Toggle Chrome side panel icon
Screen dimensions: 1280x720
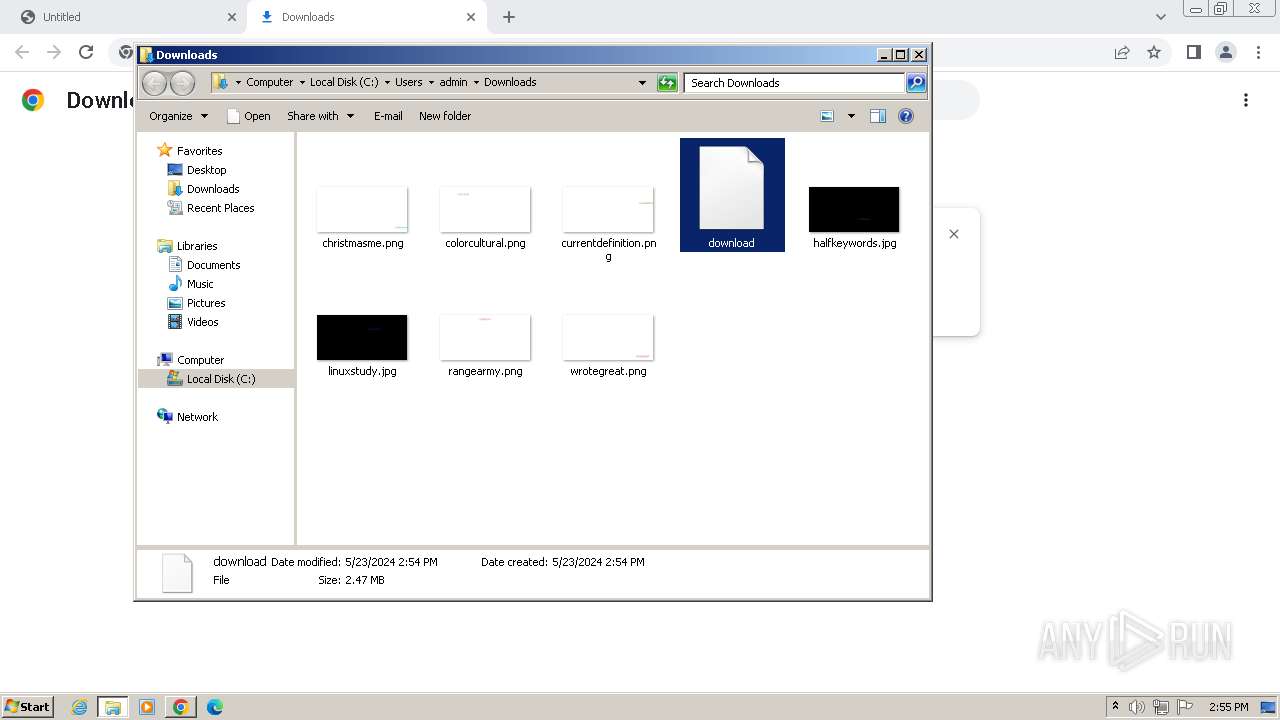(1193, 52)
